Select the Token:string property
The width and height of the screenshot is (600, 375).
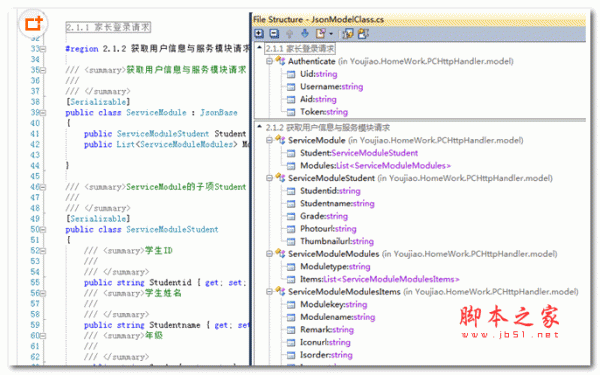tap(324, 112)
